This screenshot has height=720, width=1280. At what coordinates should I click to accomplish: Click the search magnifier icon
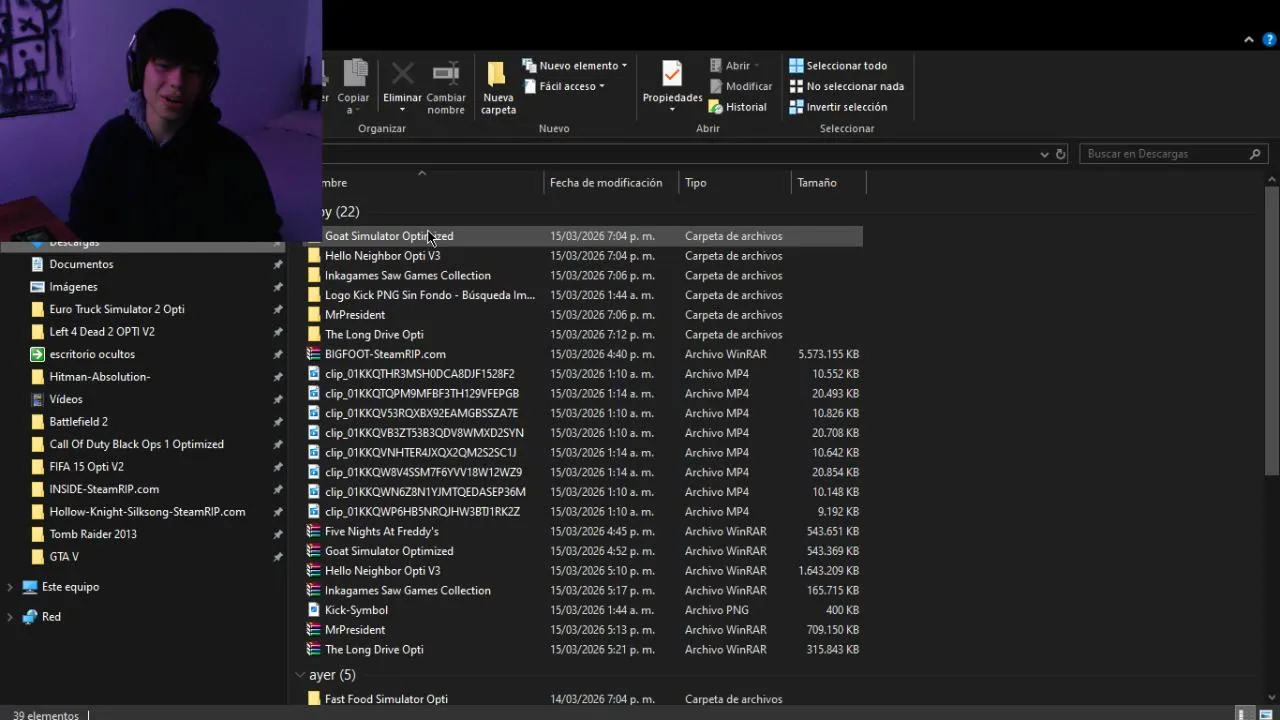1255,154
